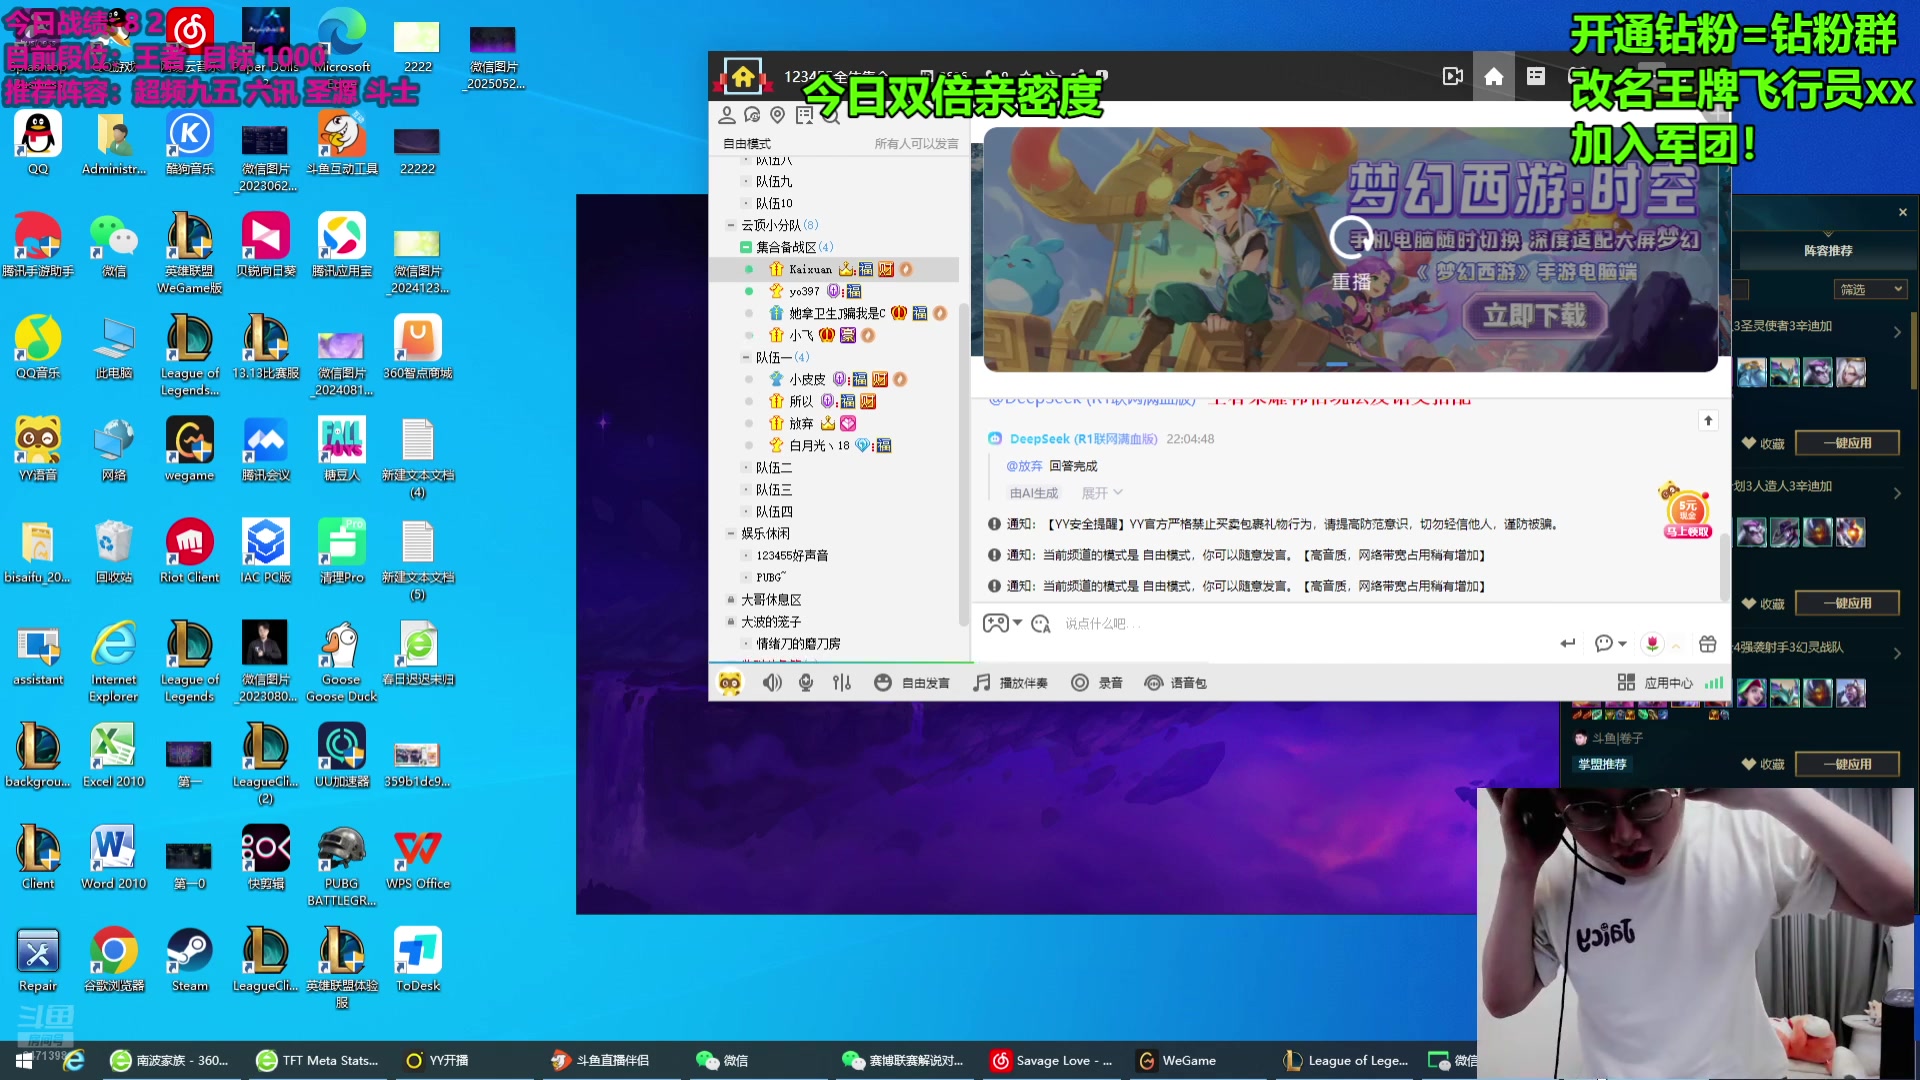1920x1080 pixels.
Task: Click the YY channel home logo icon
Action: click(x=742, y=76)
